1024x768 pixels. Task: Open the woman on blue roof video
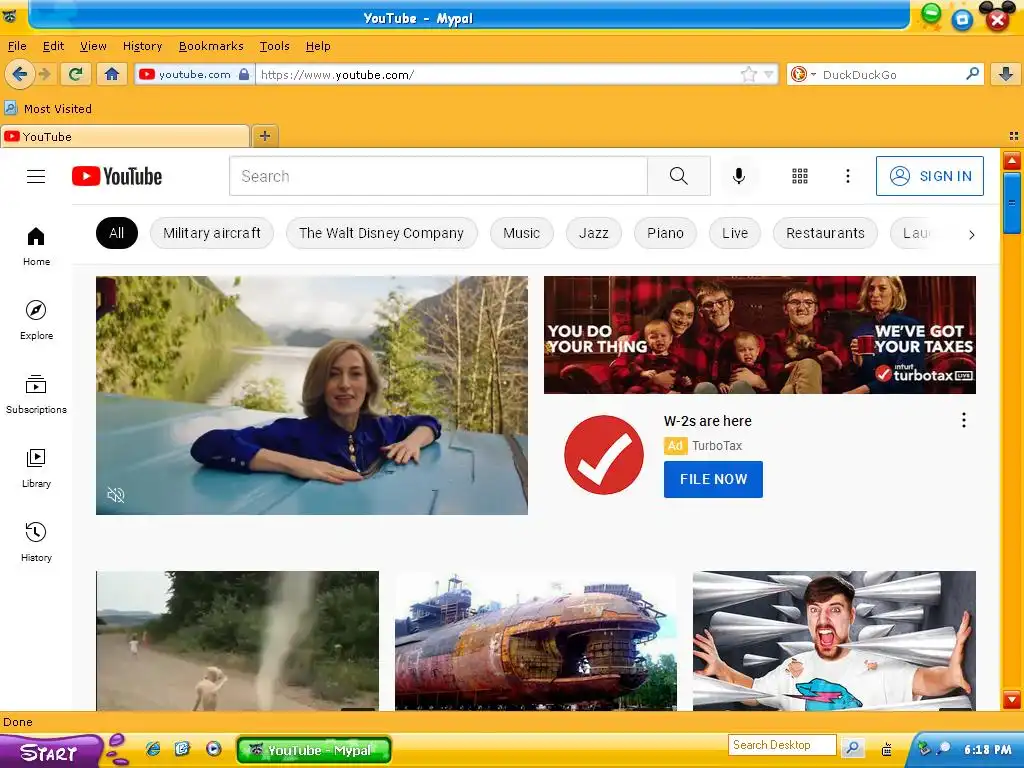point(312,395)
